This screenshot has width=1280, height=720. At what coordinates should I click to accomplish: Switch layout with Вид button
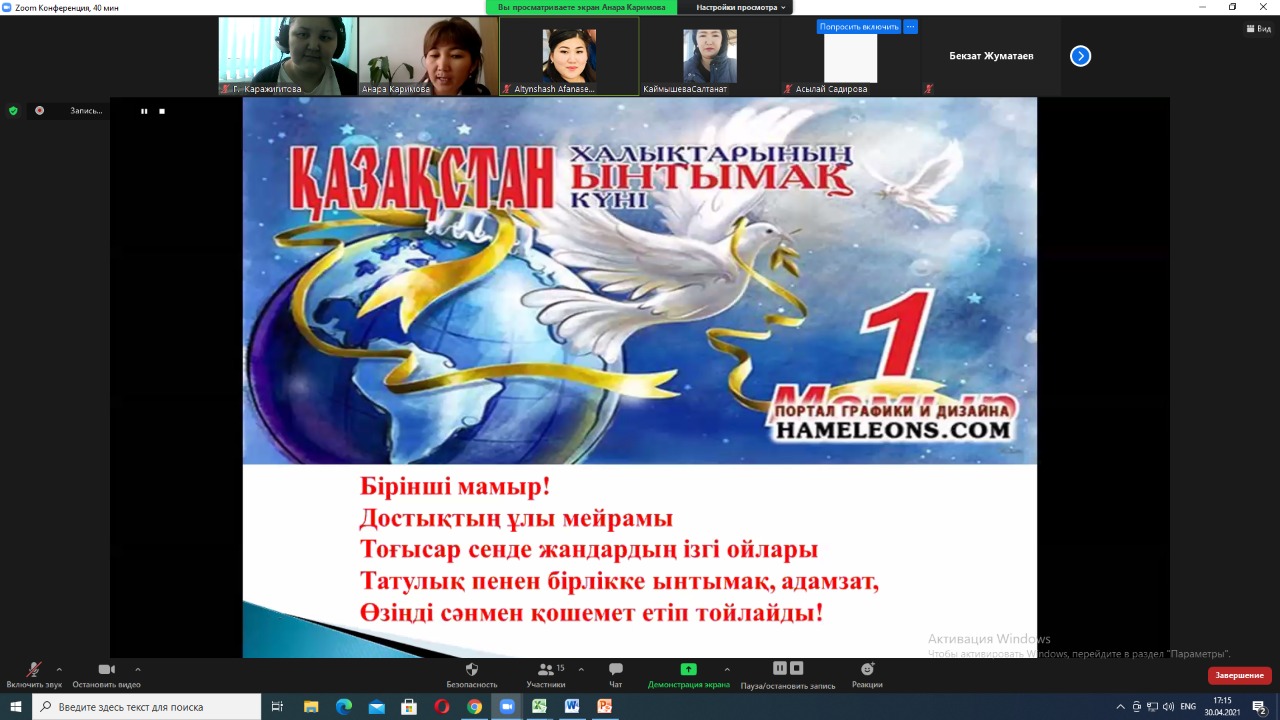point(1258,29)
